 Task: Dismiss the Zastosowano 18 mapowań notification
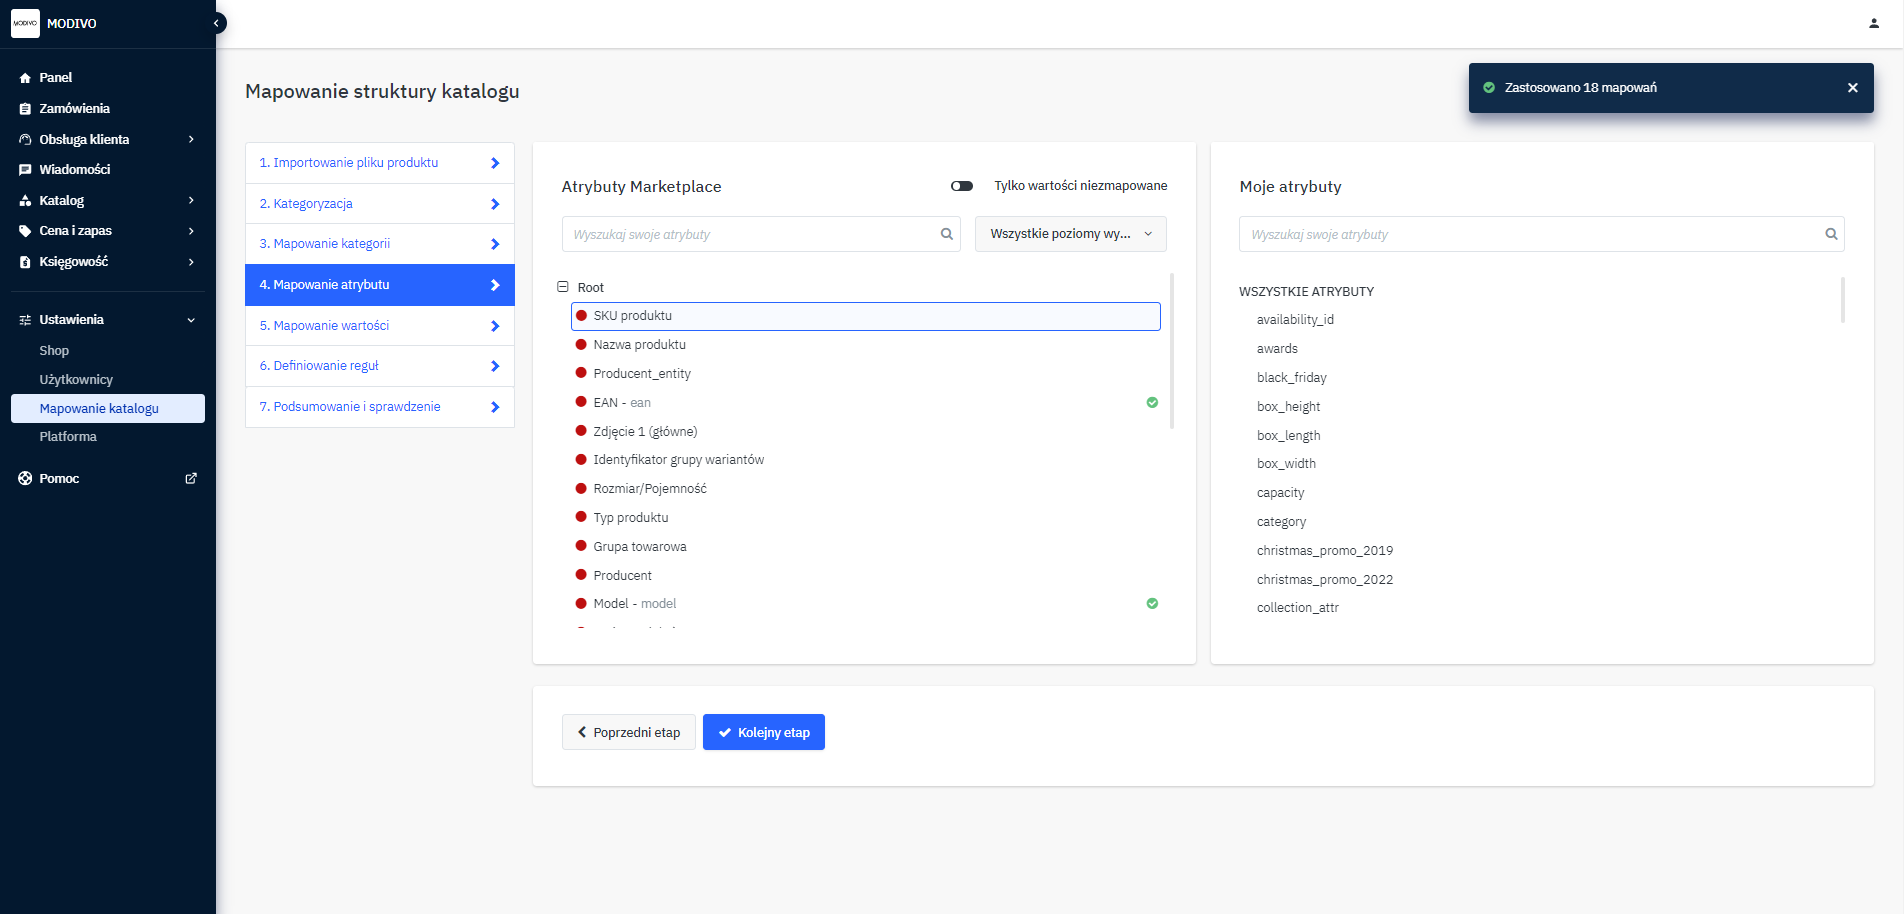click(1852, 88)
